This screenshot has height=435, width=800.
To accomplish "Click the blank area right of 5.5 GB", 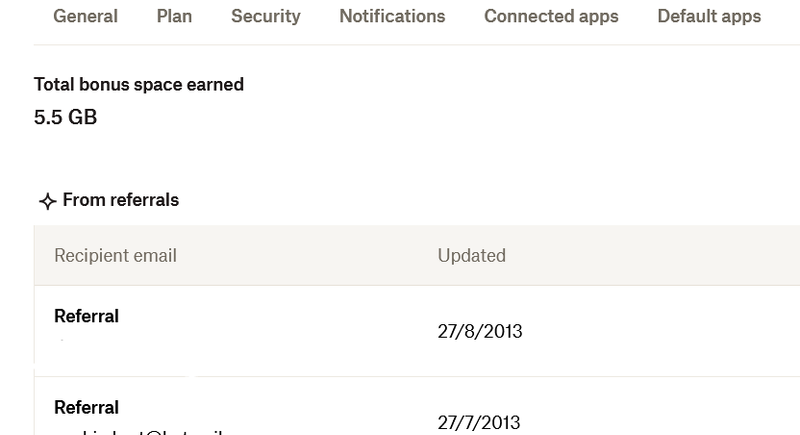I will pyautogui.click(x=400, y=117).
